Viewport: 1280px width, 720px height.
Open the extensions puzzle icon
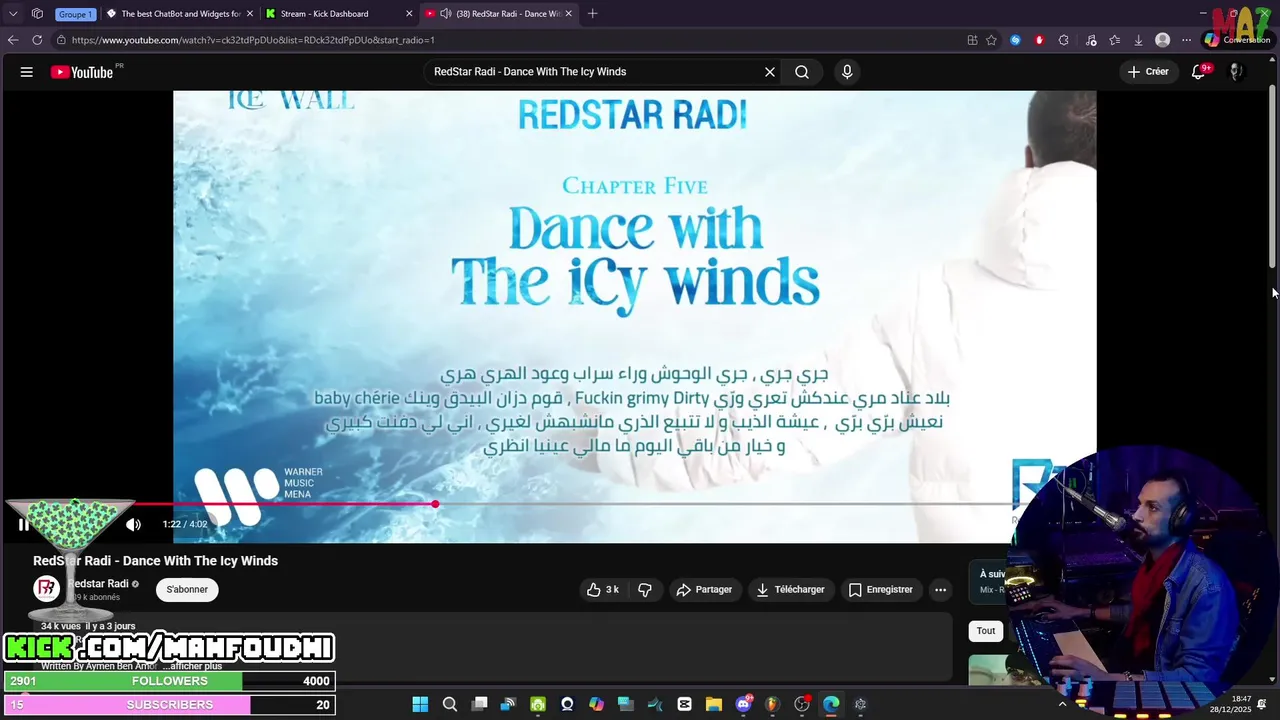[x=1064, y=40]
